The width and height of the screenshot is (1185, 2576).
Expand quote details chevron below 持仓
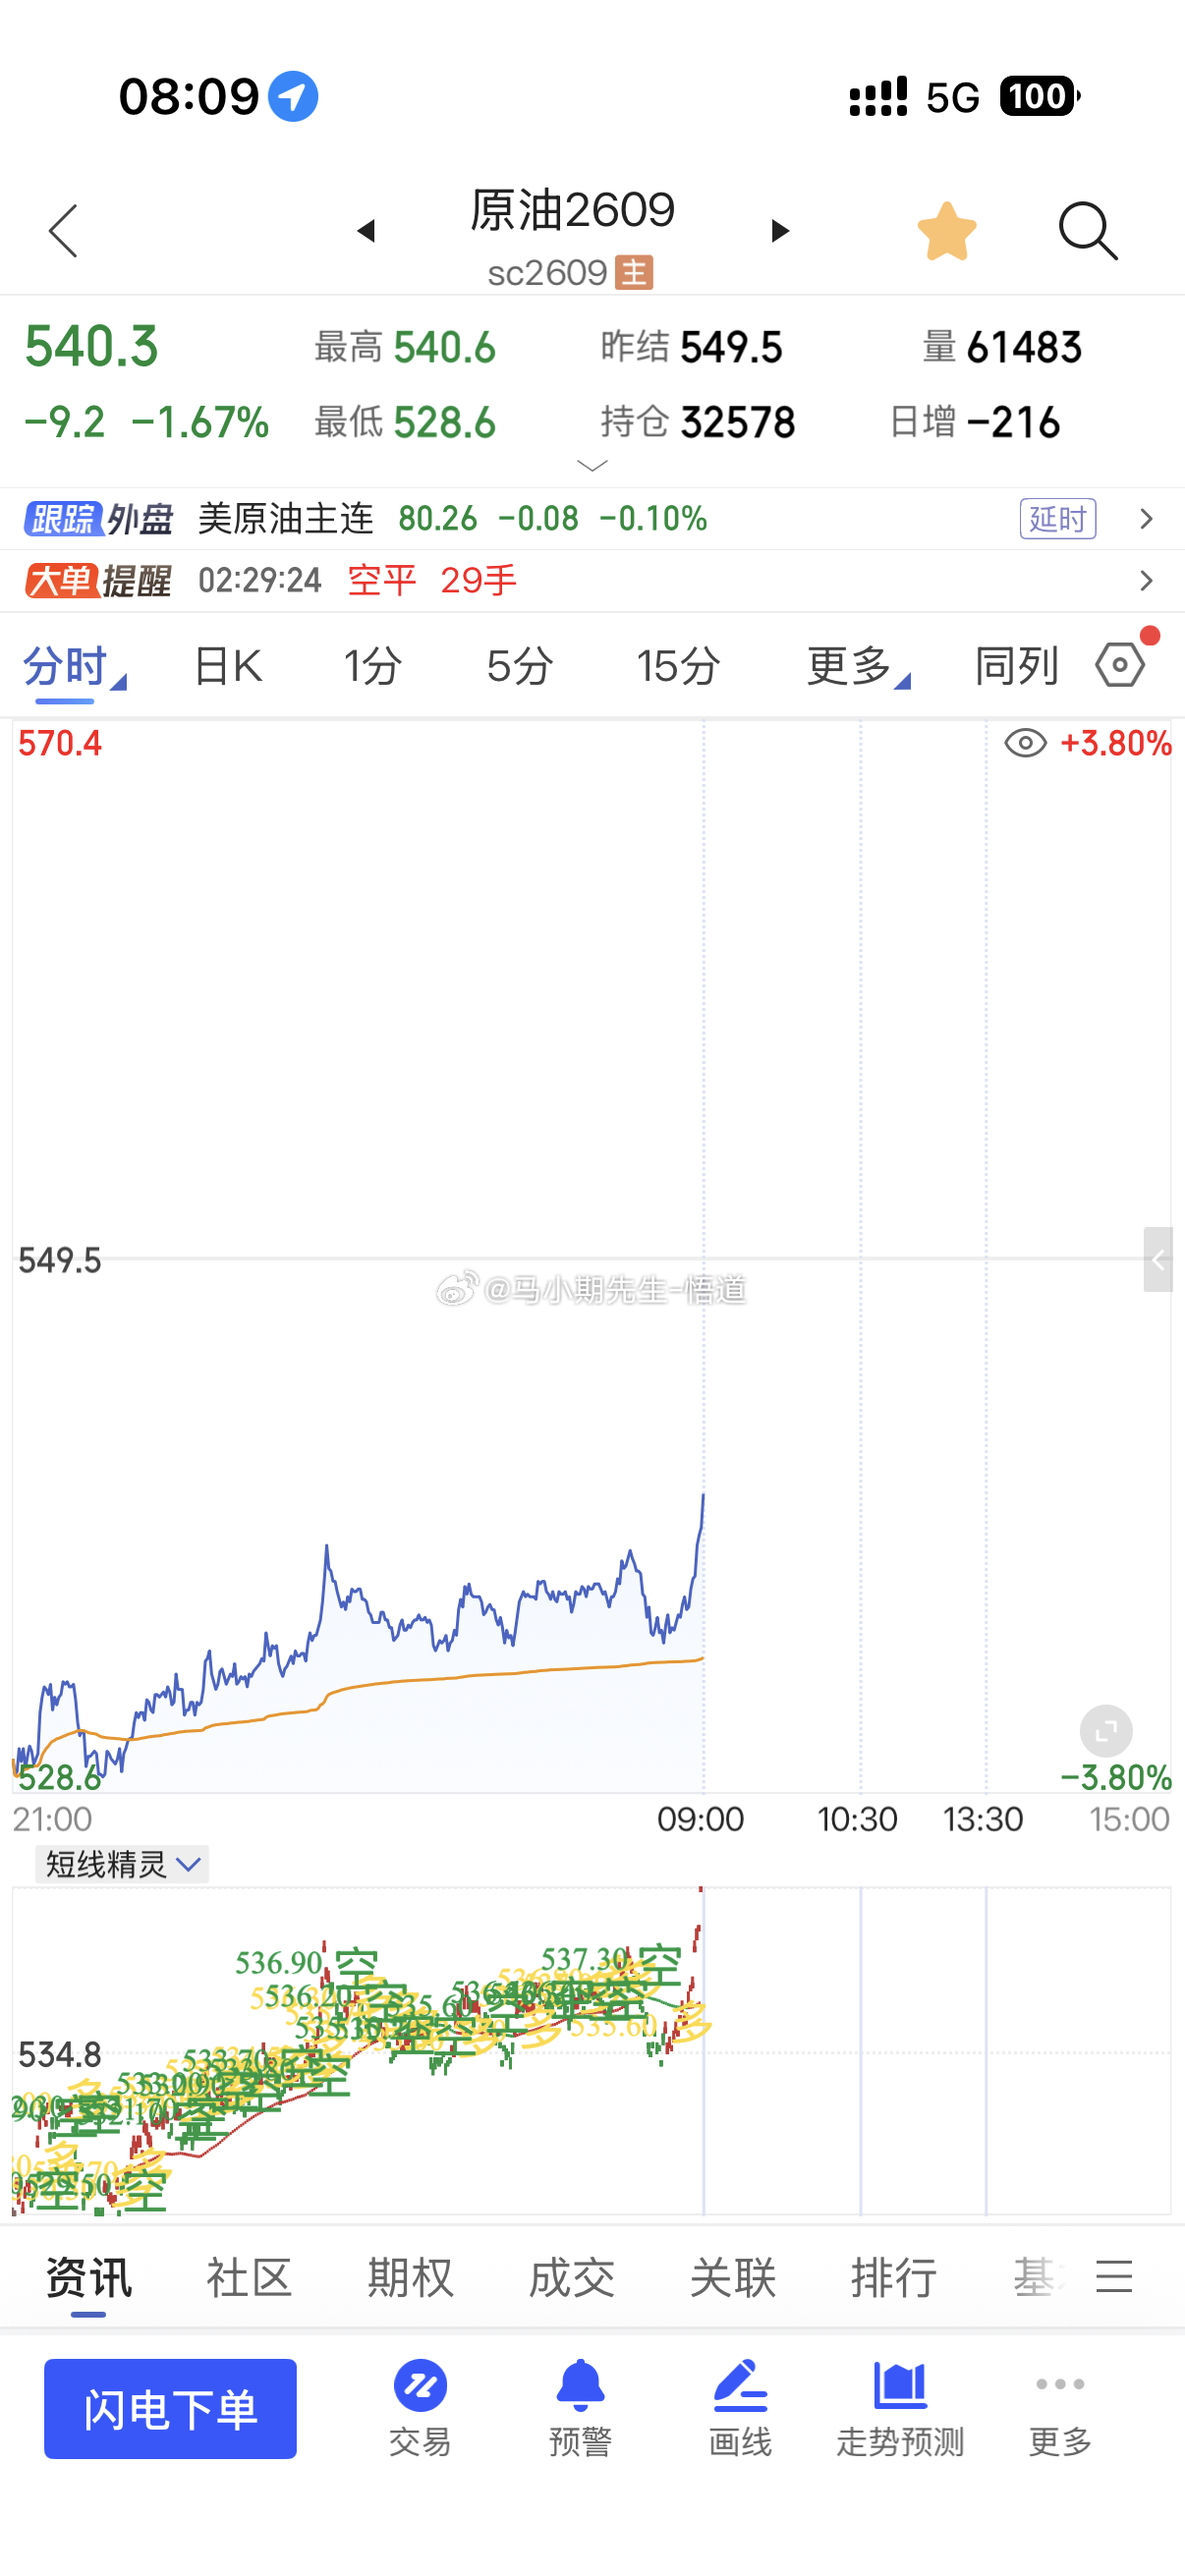593,466
